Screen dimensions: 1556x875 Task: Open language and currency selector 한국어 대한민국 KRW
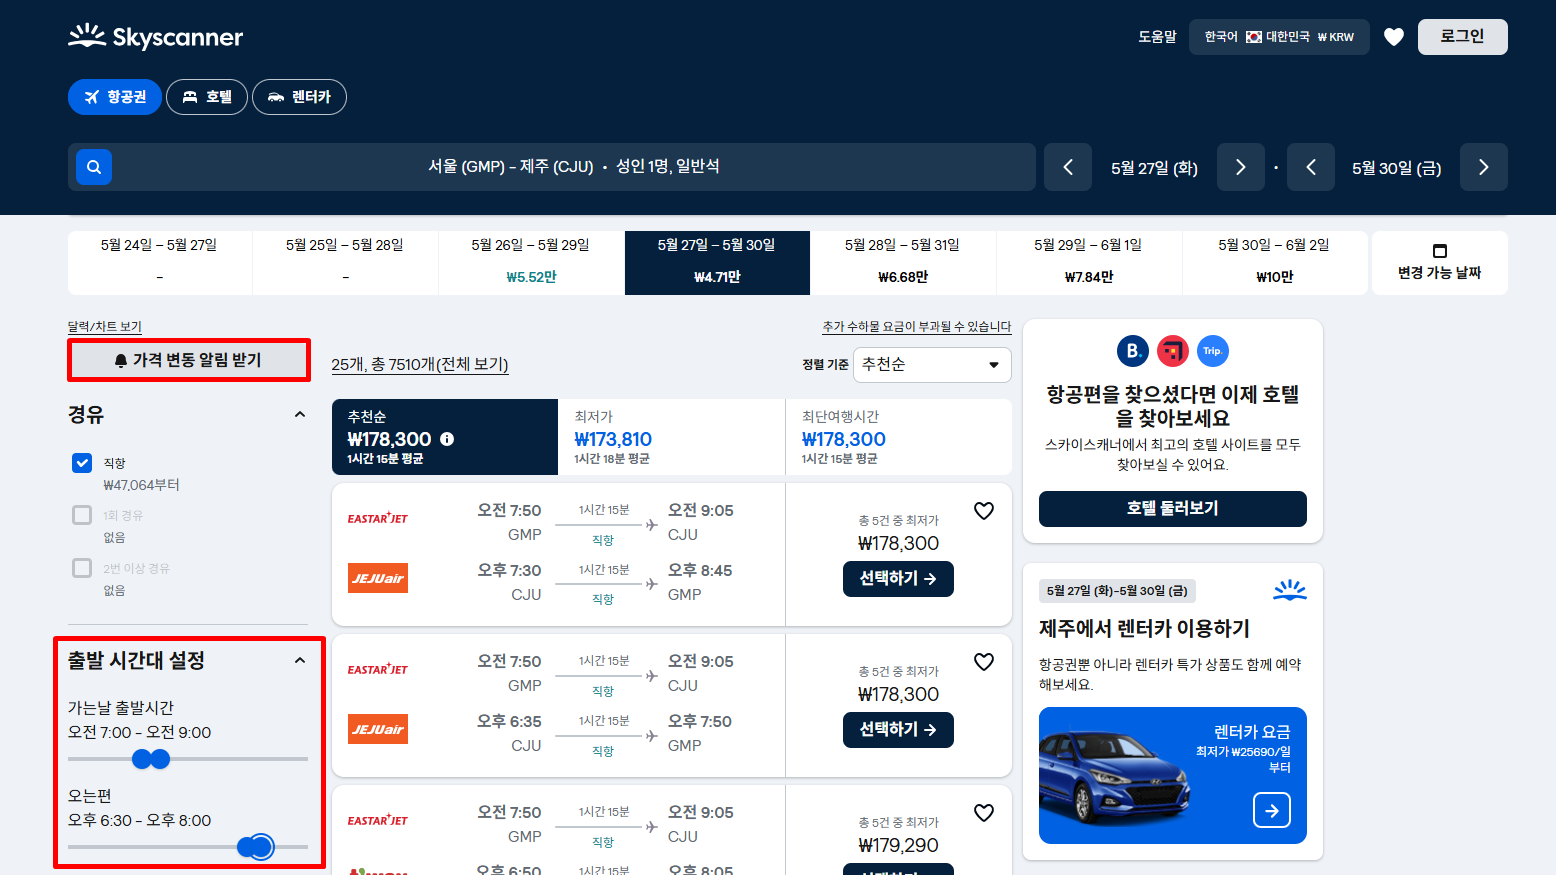[1279, 37]
